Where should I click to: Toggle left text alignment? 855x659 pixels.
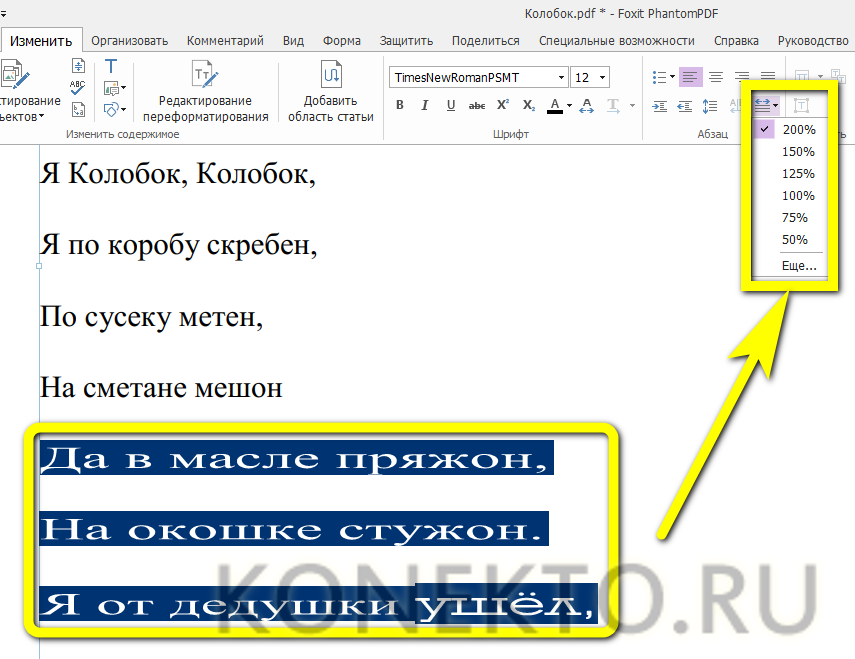[690, 77]
